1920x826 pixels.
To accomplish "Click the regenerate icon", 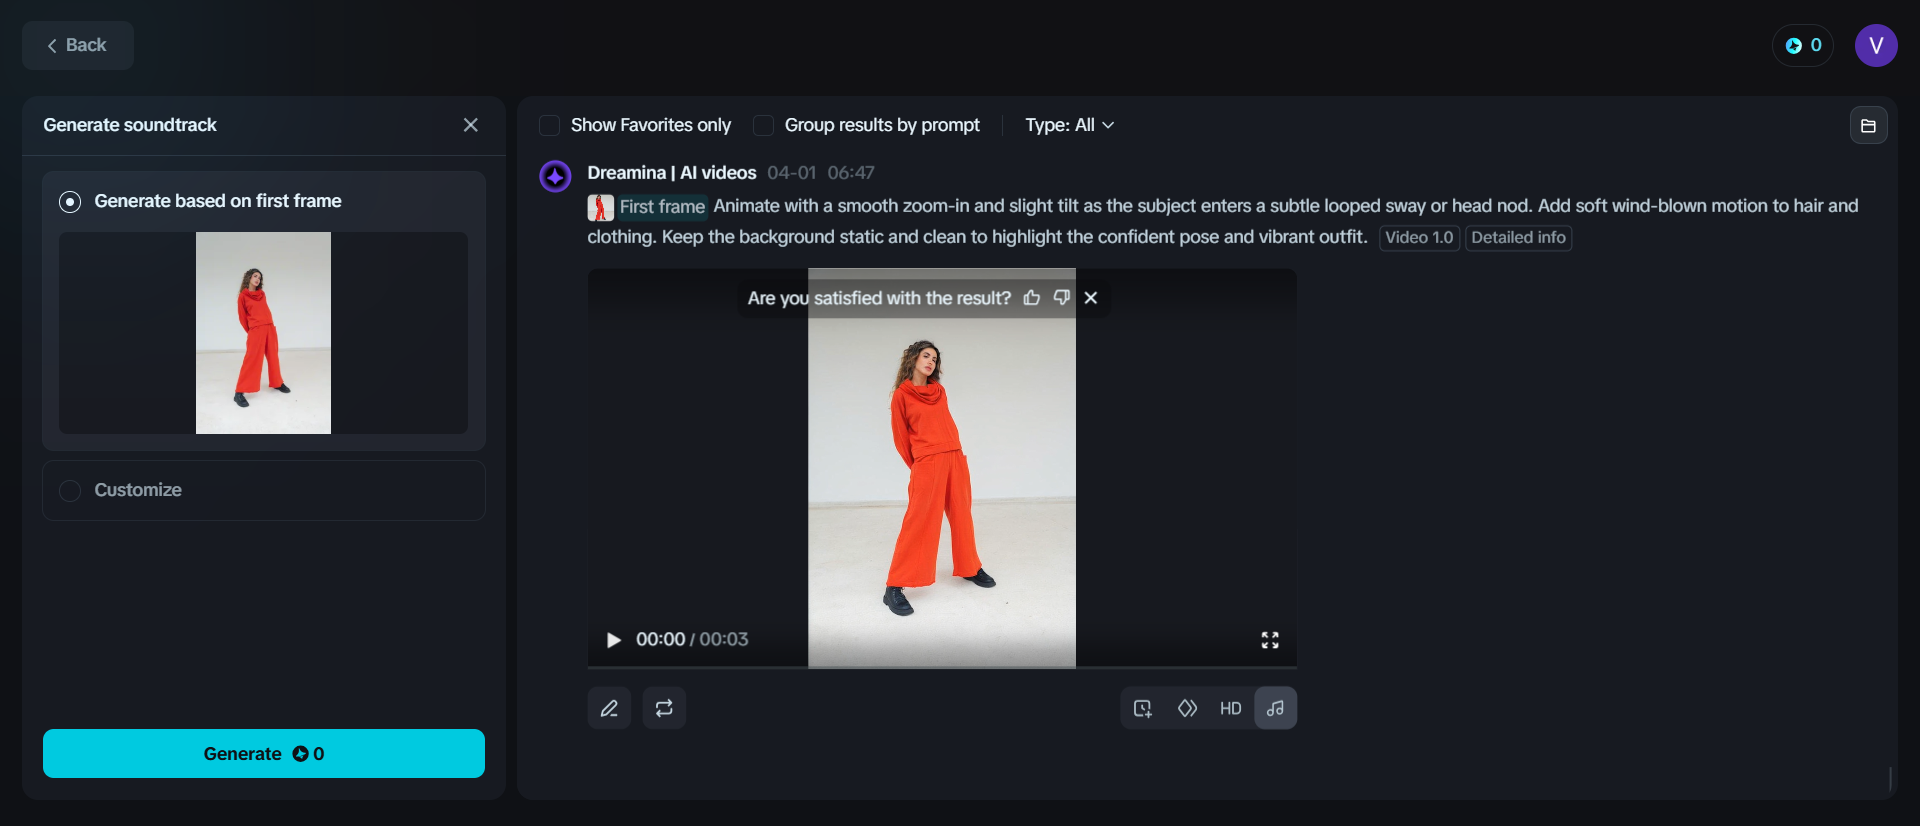I will [x=664, y=708].
